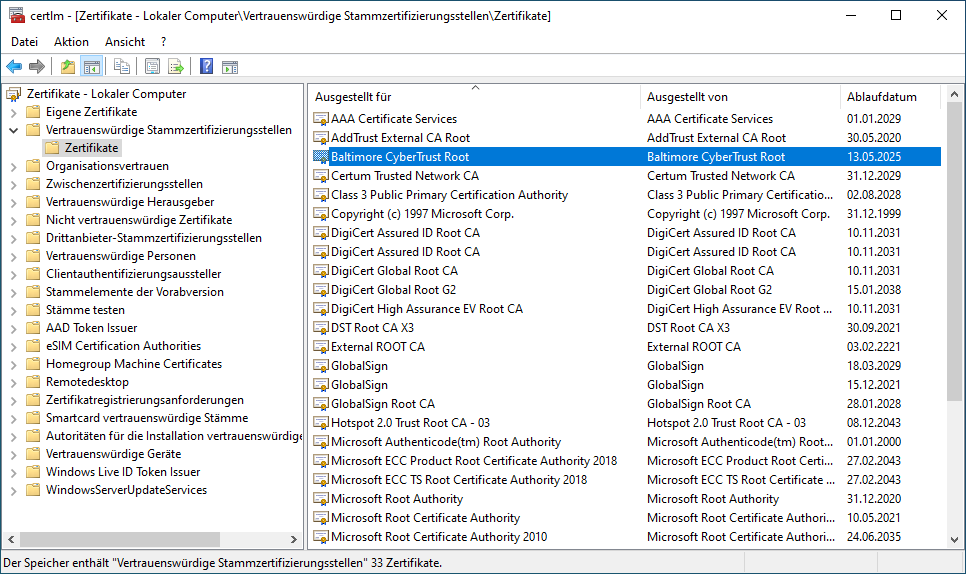Select Zertifikatregistrierungsanforderungen in the tree
Screen dimensions: 966x574
145,400
